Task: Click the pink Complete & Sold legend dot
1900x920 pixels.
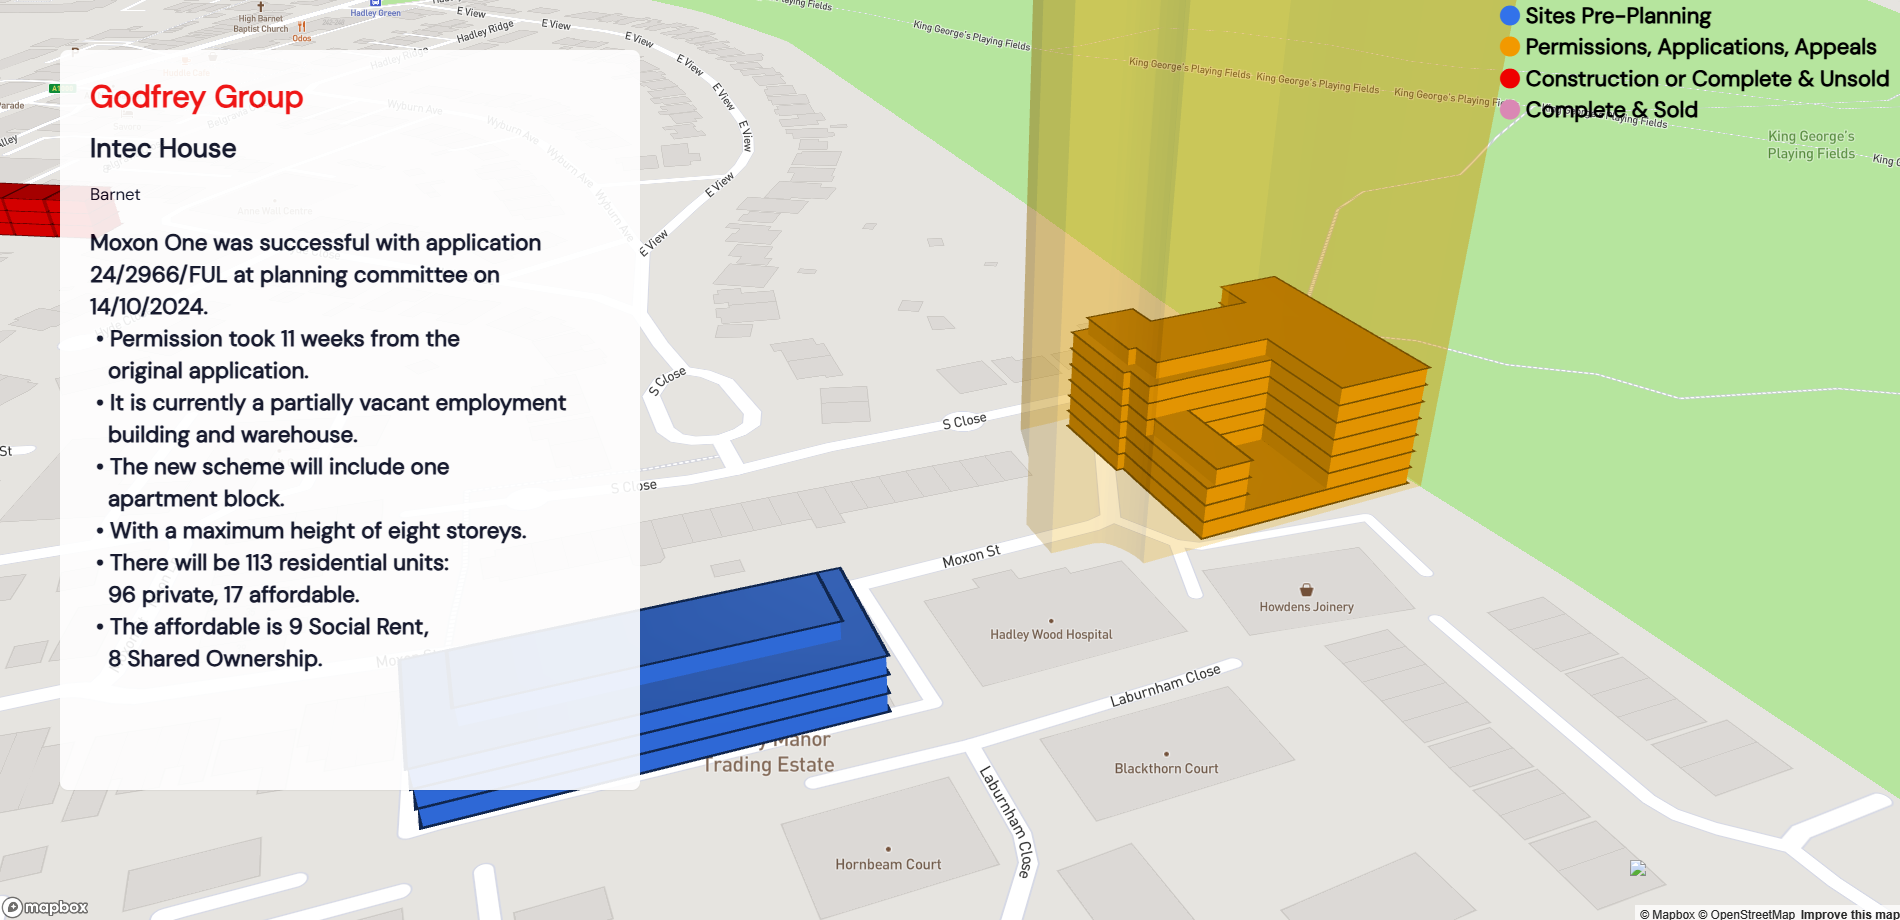Action: click(x=1510, y=109)
